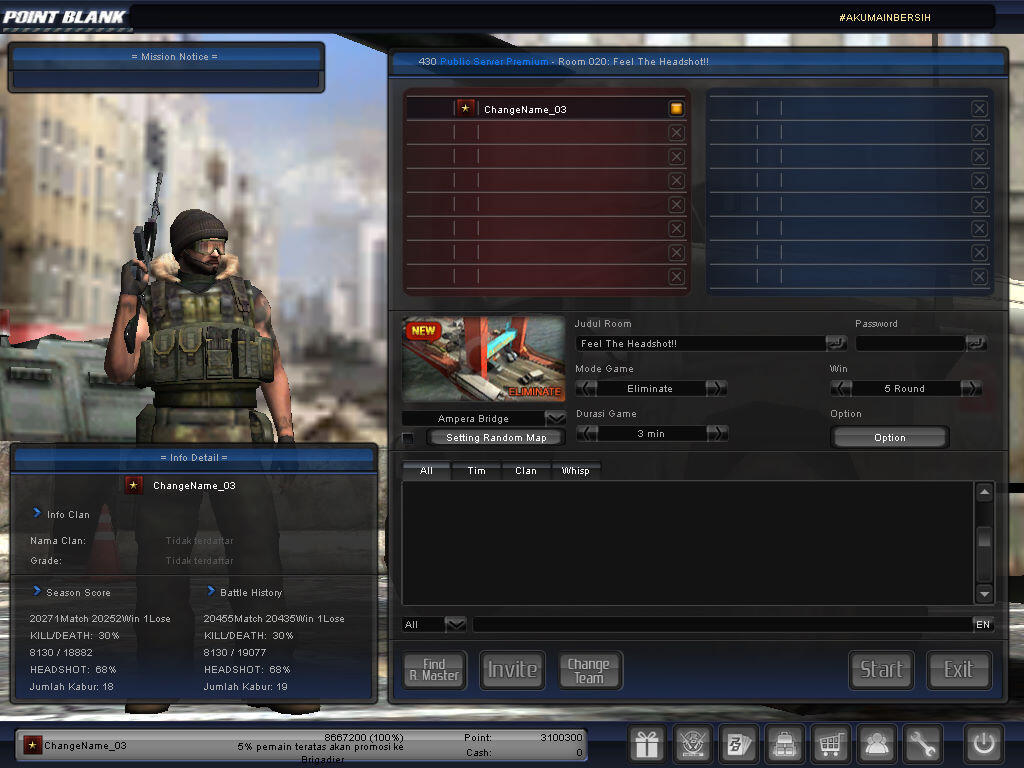Click Battle History arrow icon

pyautogui.click(x=210, y=591)
